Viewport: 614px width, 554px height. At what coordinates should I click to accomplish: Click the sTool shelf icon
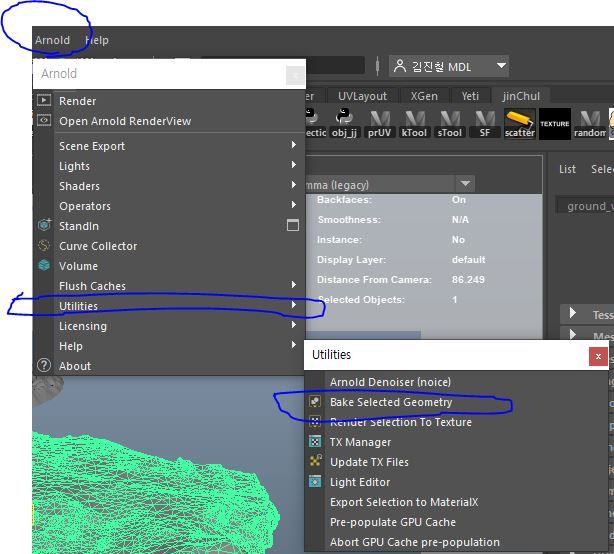click(450, 123)
